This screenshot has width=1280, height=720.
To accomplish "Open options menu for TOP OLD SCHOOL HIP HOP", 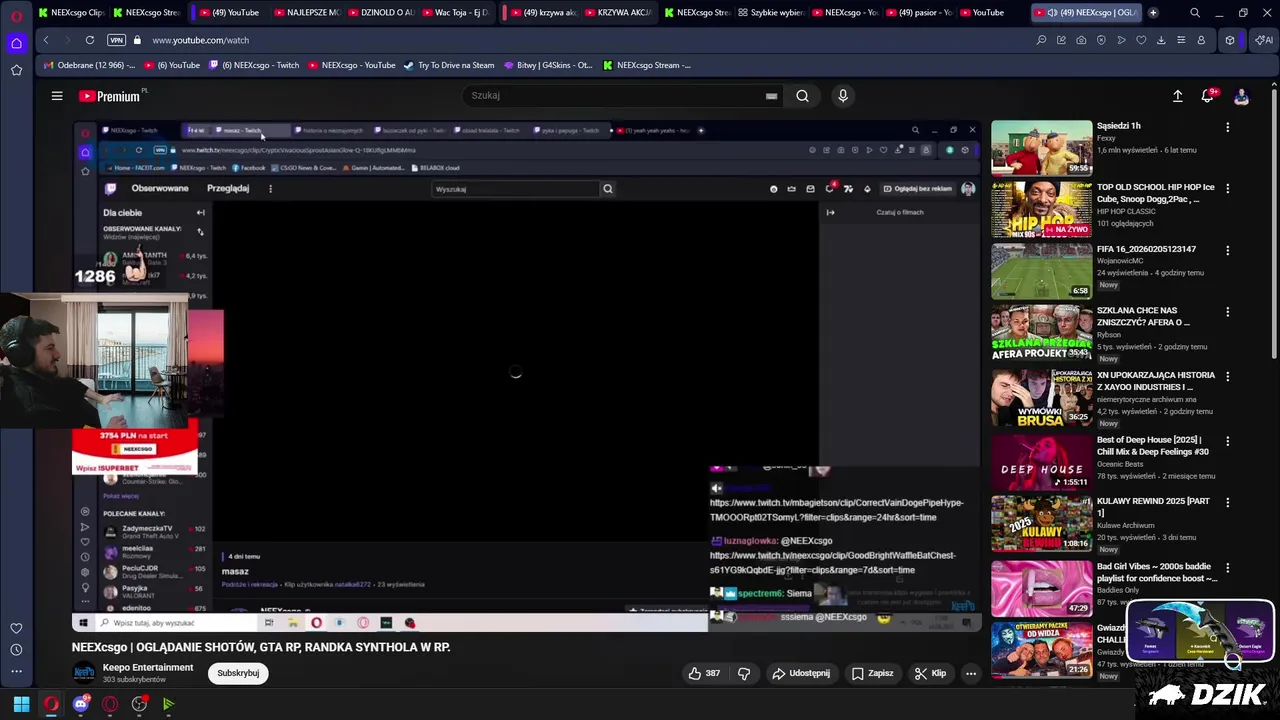I will click(x=1227, y=188).
